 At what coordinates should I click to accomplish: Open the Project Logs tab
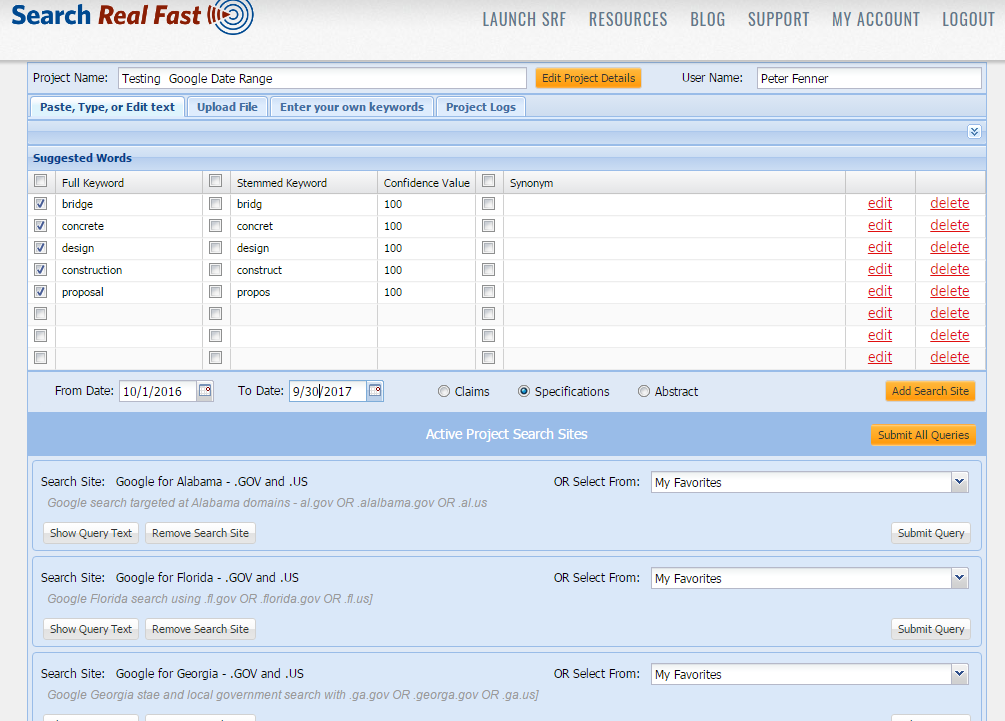coord(481,107)
